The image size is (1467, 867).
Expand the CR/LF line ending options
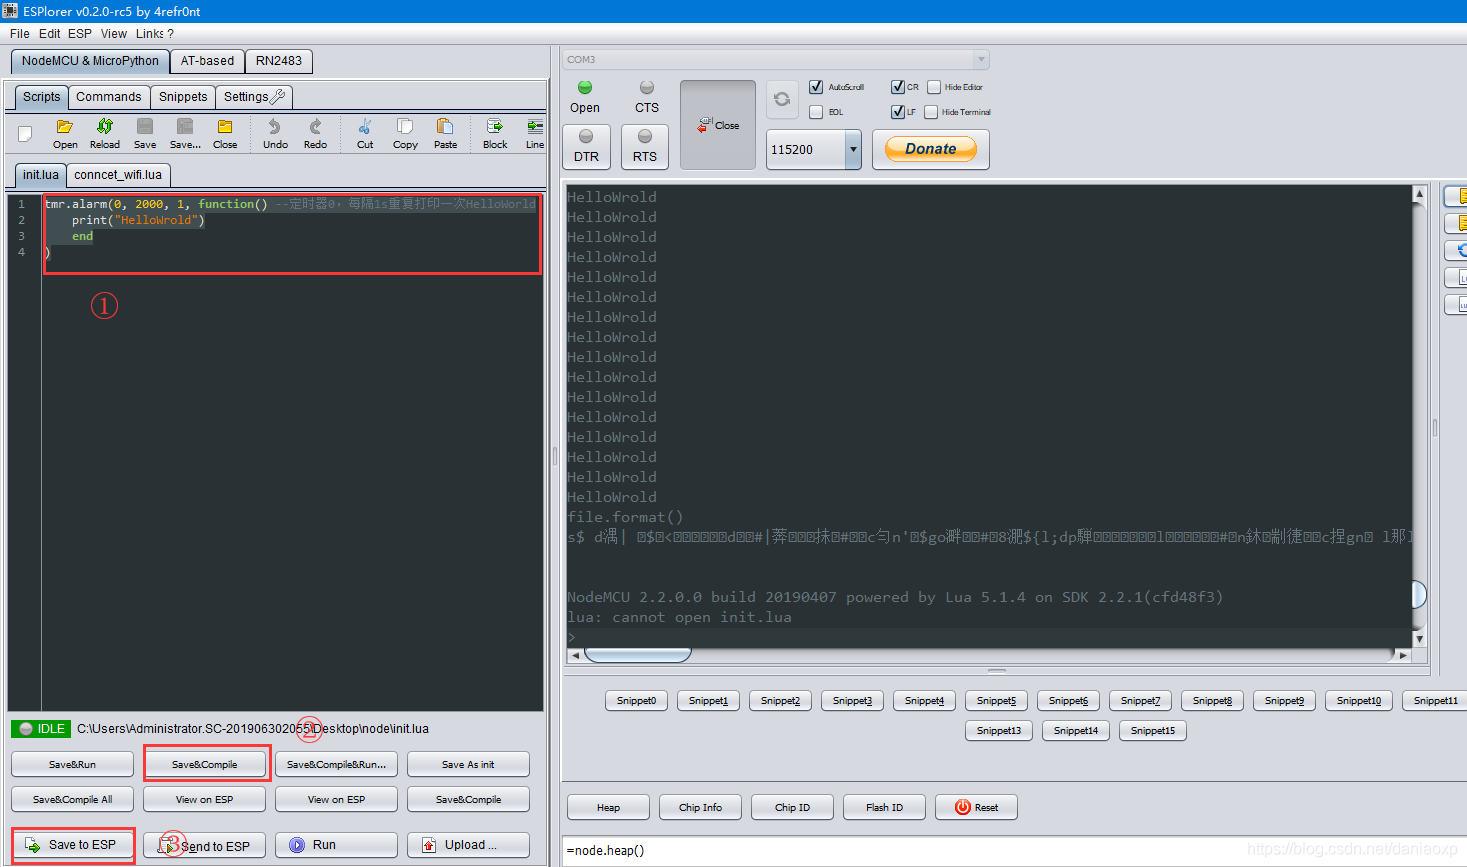tap(898, 87)
